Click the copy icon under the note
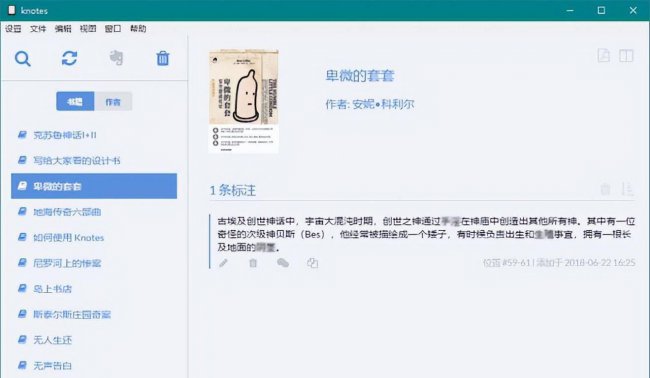The image size is (650, 378). point(313,263)
